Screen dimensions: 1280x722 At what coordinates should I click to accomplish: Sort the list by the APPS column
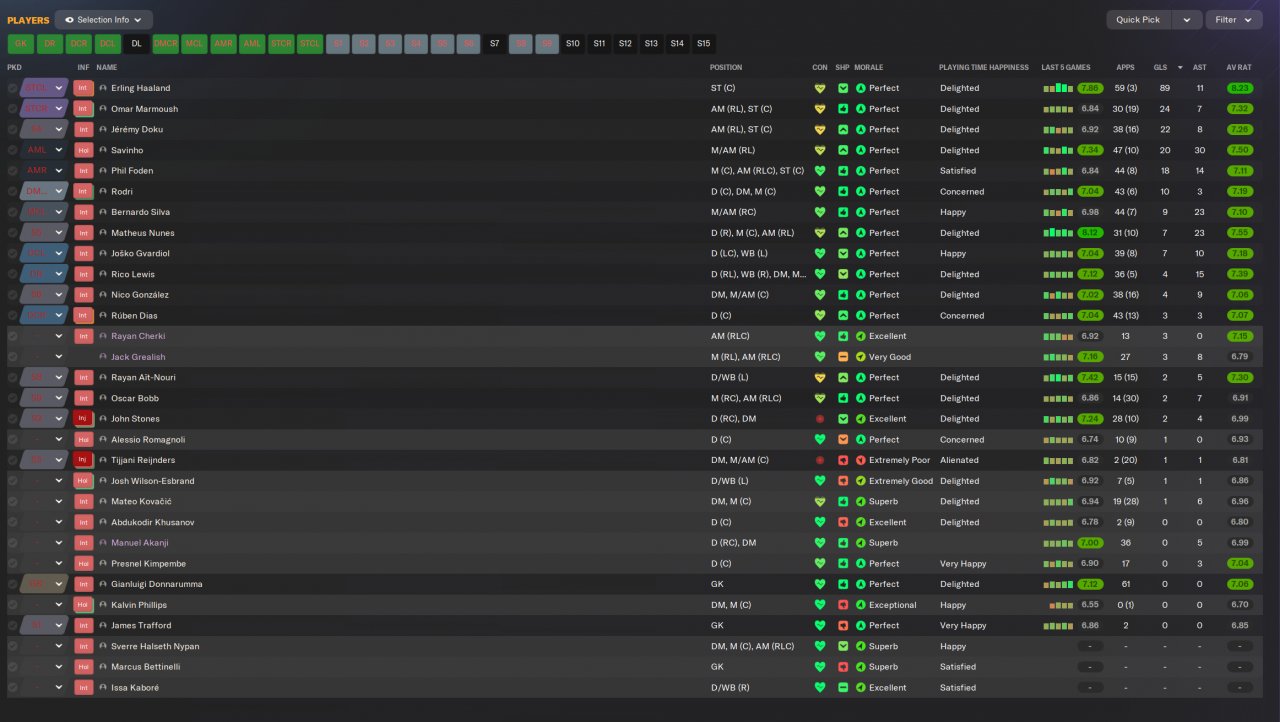pos(1125,68)
